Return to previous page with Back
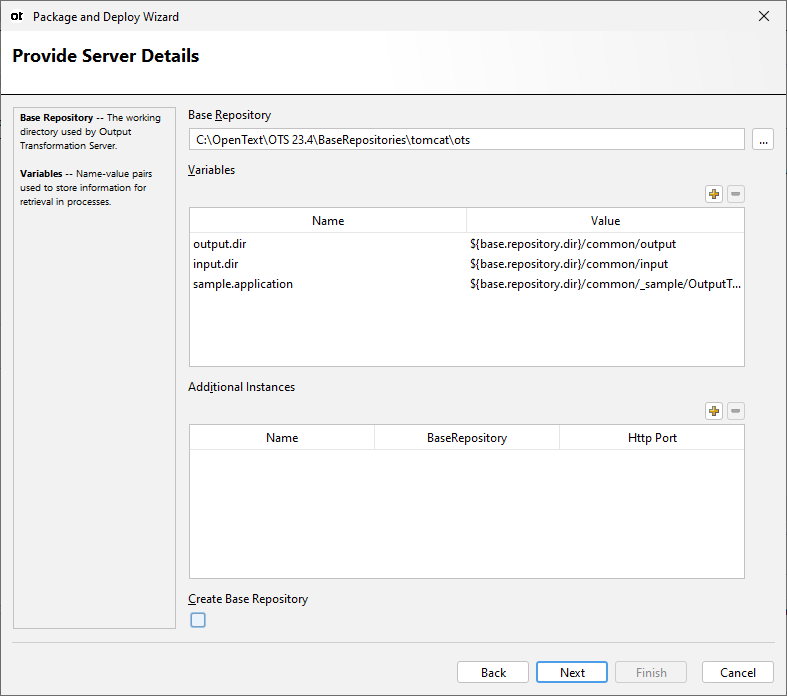This screenshot has height=696, width=787. (x=493, y=672)
